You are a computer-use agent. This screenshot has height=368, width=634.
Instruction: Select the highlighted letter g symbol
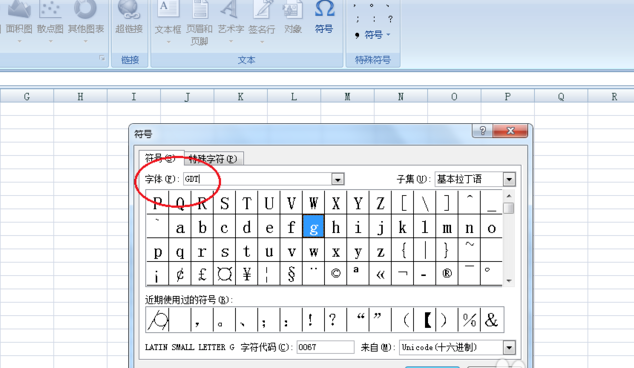click(313, 226)
